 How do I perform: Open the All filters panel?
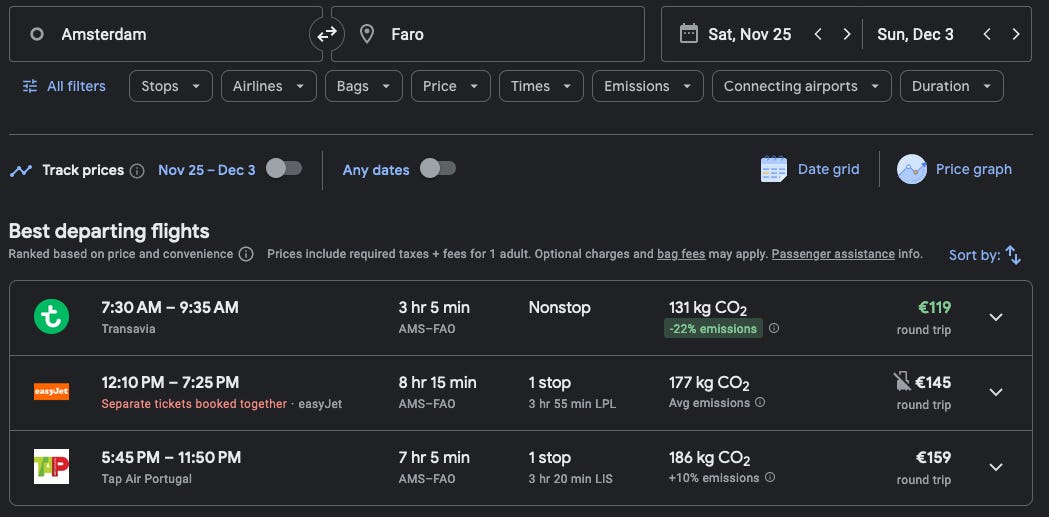point(64,86)
